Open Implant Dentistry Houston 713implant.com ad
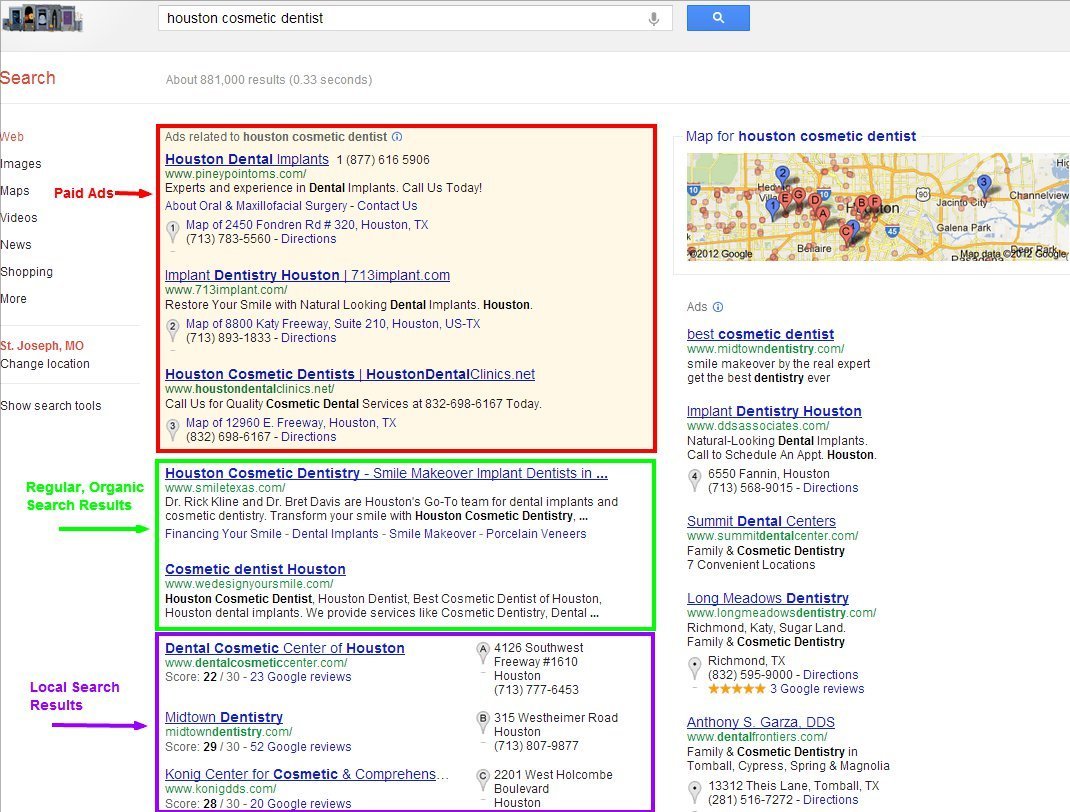 [x=307, y=275]
